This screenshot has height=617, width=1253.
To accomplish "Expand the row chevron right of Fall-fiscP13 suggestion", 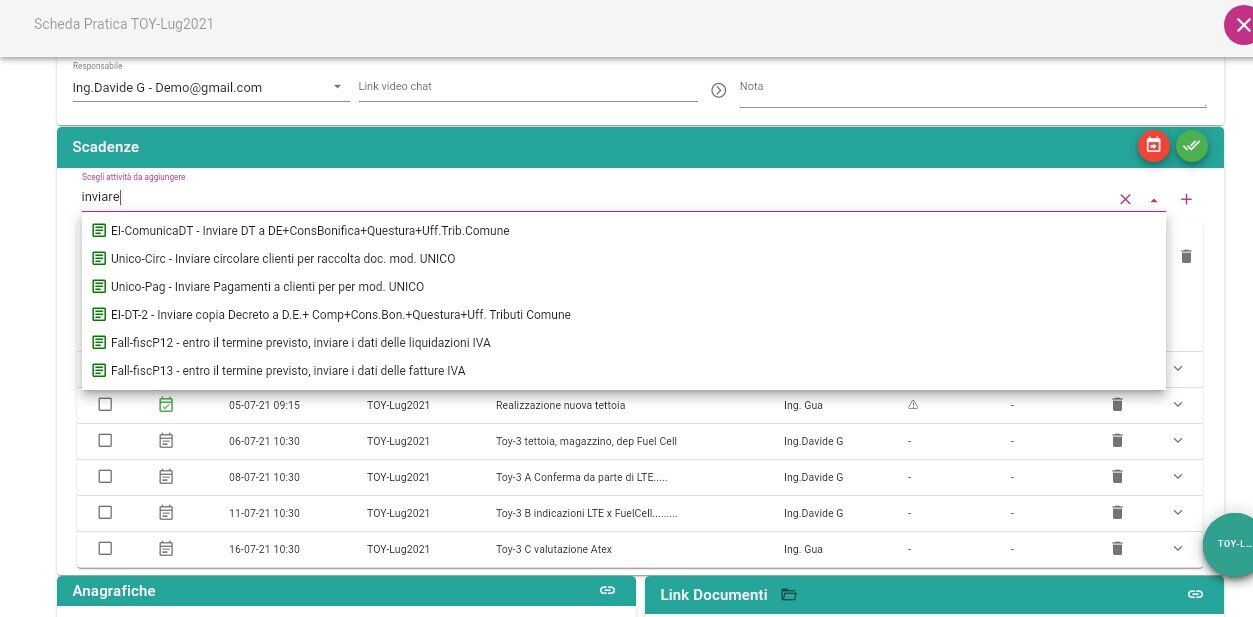I will (1178, 368).
